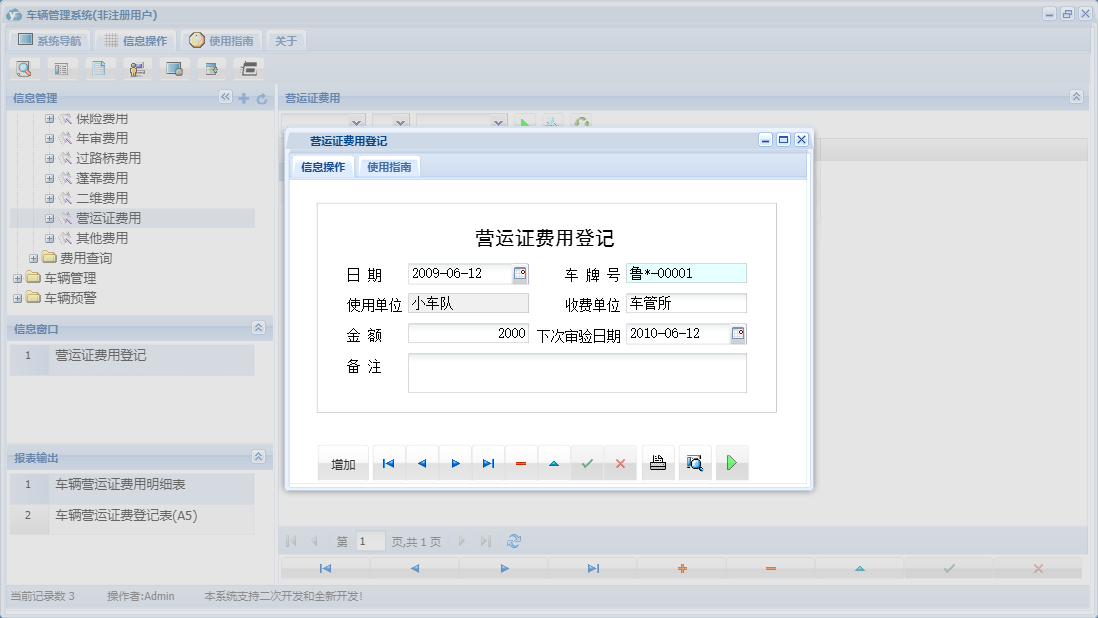
Task: Switch to the 使用指南 tab in the dialog
Action: (x=388, y=166)
